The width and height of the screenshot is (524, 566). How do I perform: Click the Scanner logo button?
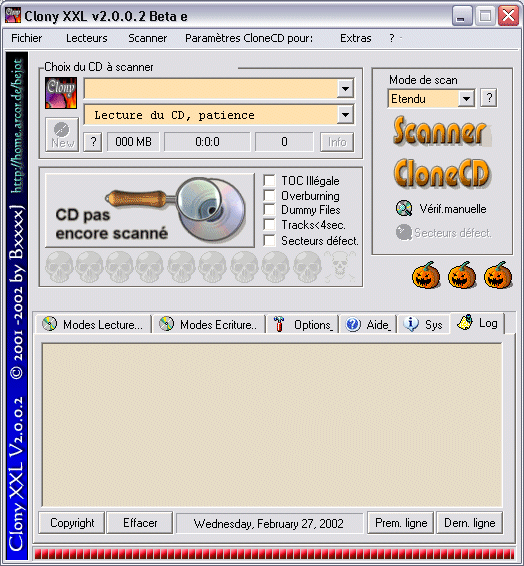pos(440,131)
